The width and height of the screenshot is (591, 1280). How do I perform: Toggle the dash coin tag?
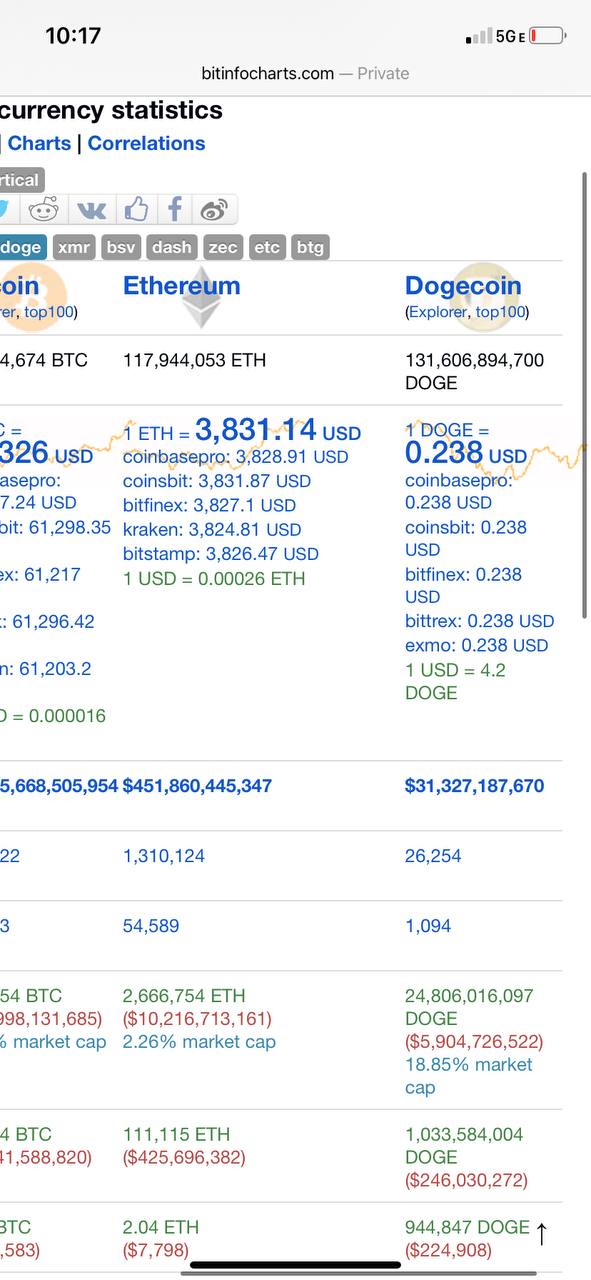pos(172,247)
